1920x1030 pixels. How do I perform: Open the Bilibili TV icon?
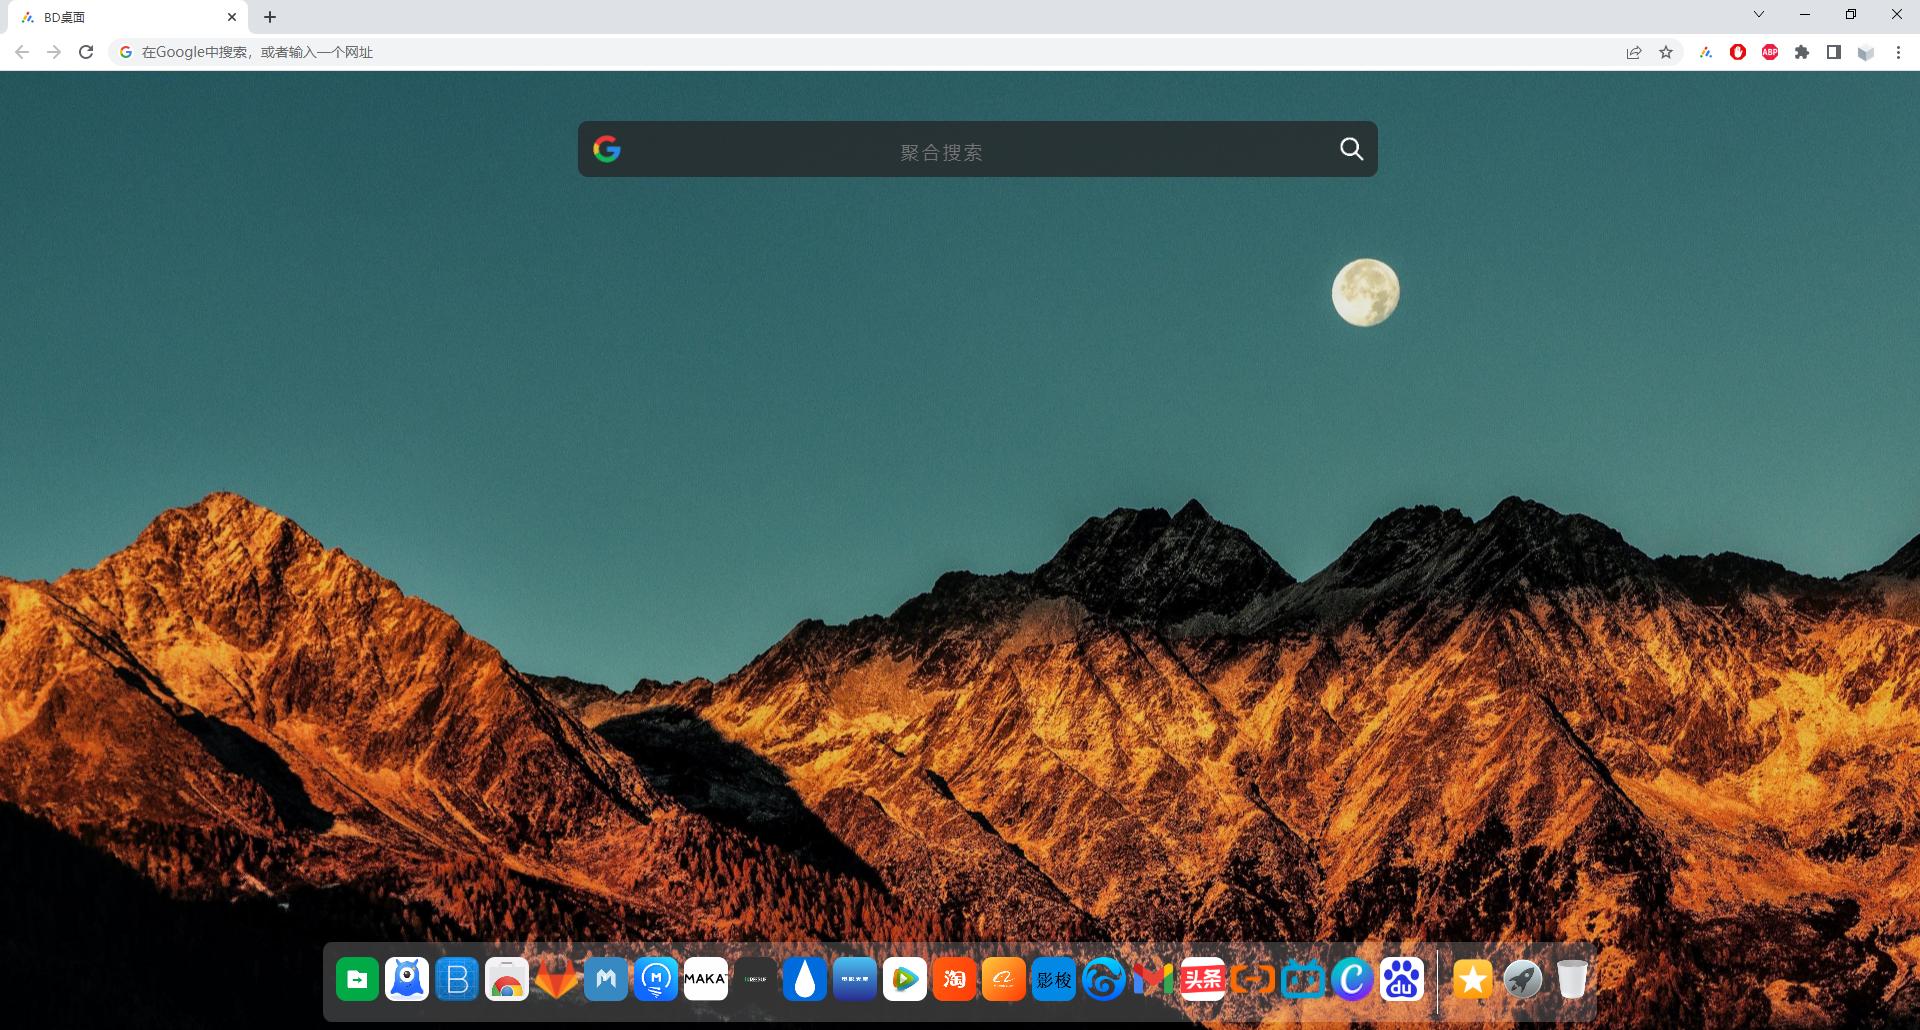[x=1302, y=980]
